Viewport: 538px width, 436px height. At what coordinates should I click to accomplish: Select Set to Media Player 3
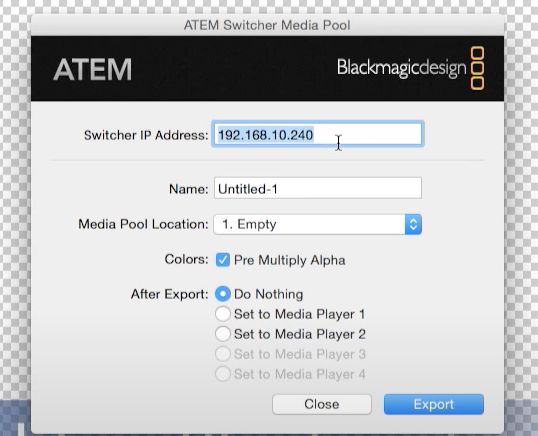click(x=223, y=354)
